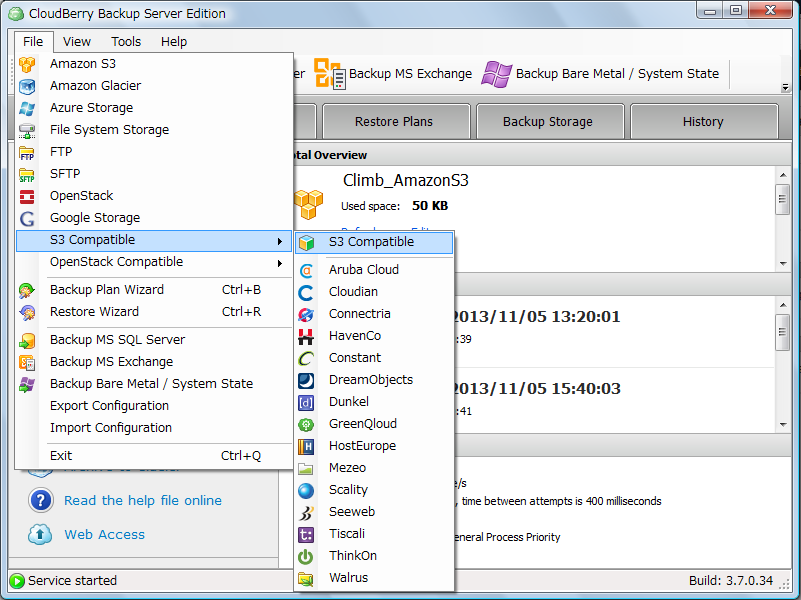
Task: Click the Azure Storage Windows-flag icon
Action: tap(27, 108)
